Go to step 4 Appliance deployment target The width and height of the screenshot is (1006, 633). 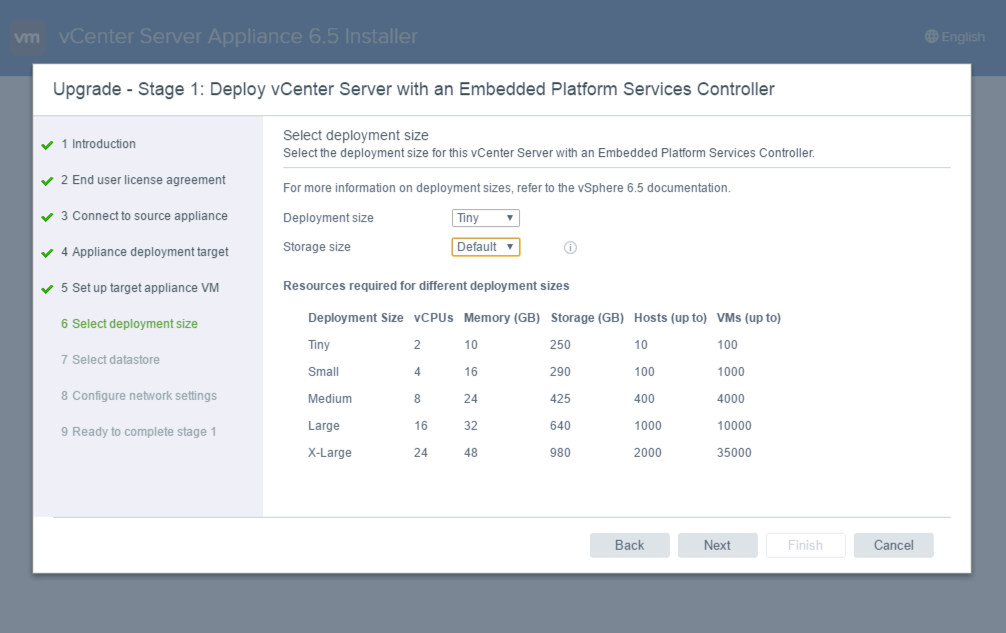pos(144,251)
